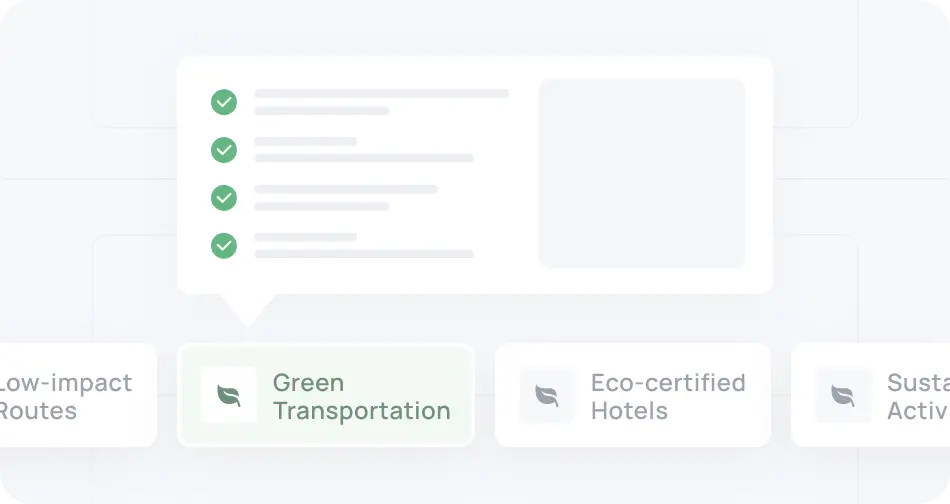Click the top line of third checklist item

tap(346, 189)
